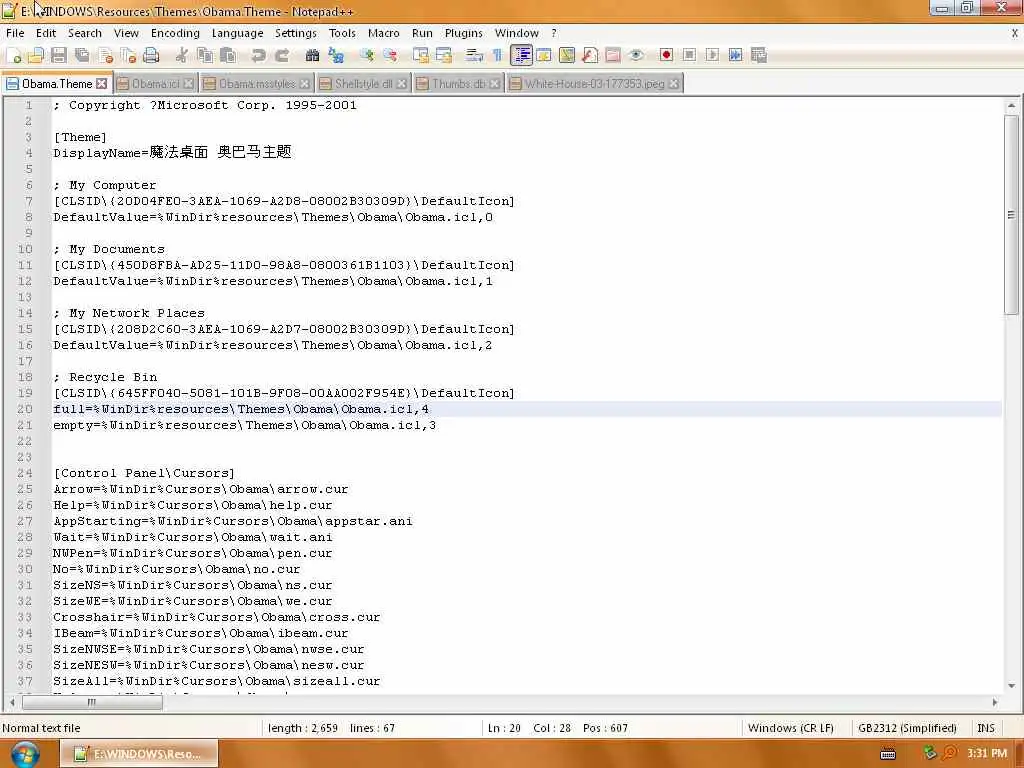Click the Stop Recording macro icon
Screen dimensions: 1024x768
click(689, 56)
